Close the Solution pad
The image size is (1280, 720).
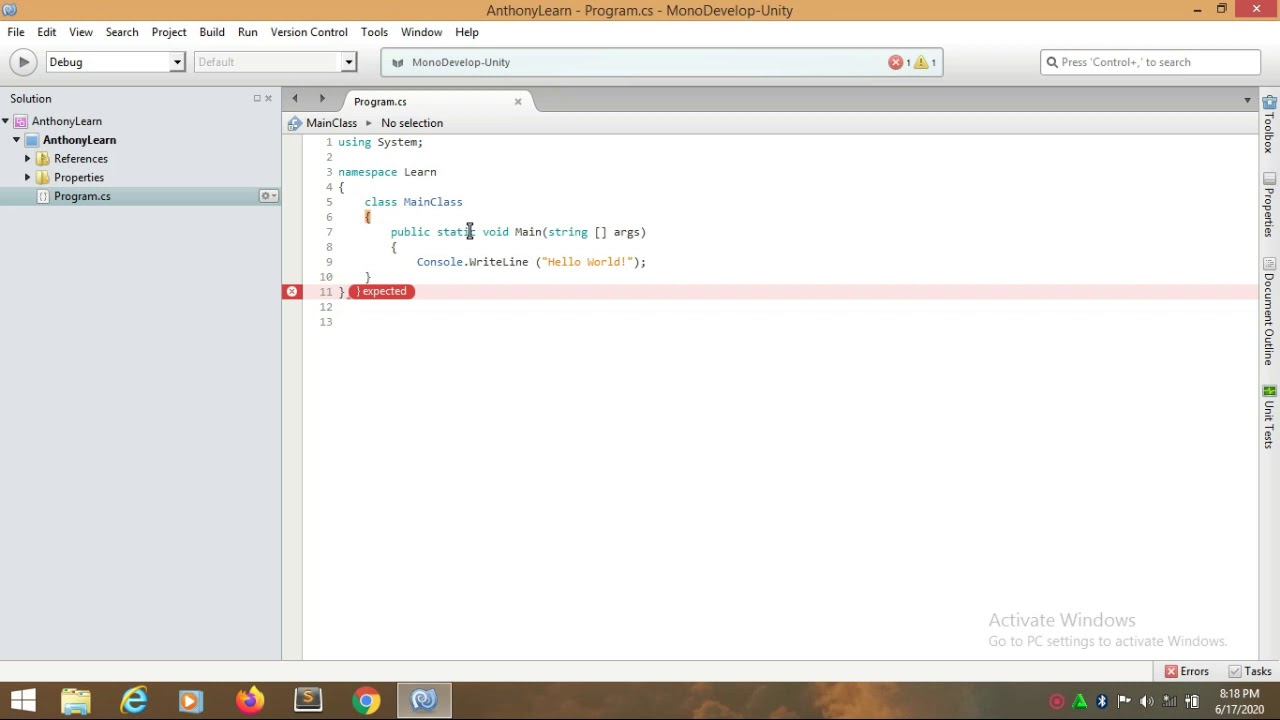[x=268, y=98]
